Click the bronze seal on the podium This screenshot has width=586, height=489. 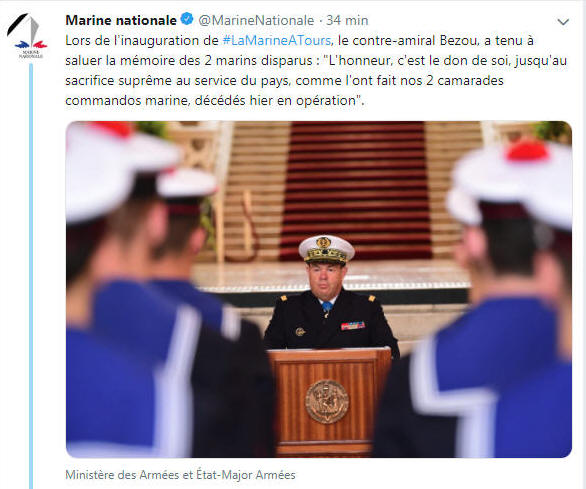(327, 402)
